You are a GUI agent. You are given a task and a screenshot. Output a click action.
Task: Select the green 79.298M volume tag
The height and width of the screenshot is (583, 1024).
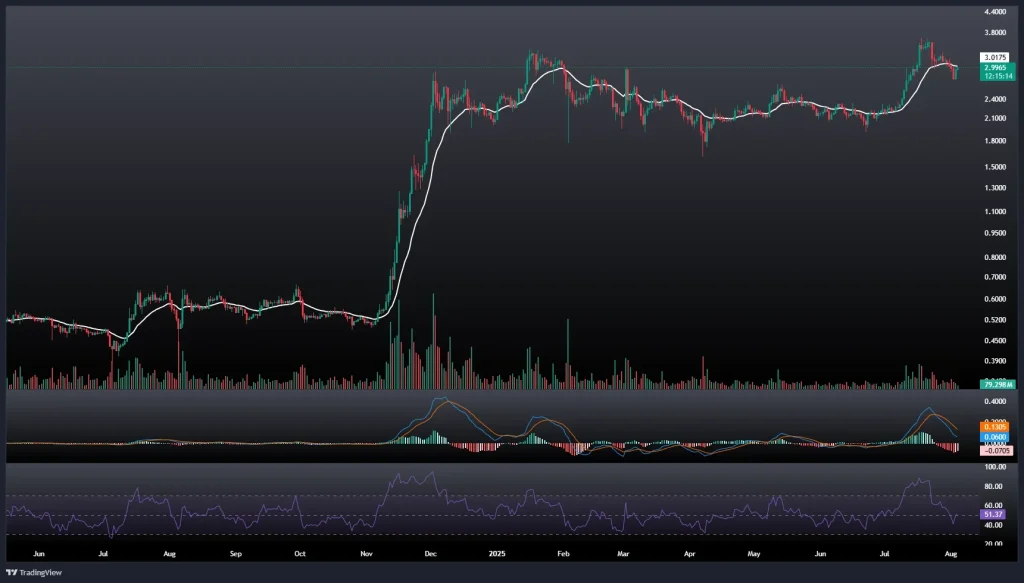tap(971, 384)
